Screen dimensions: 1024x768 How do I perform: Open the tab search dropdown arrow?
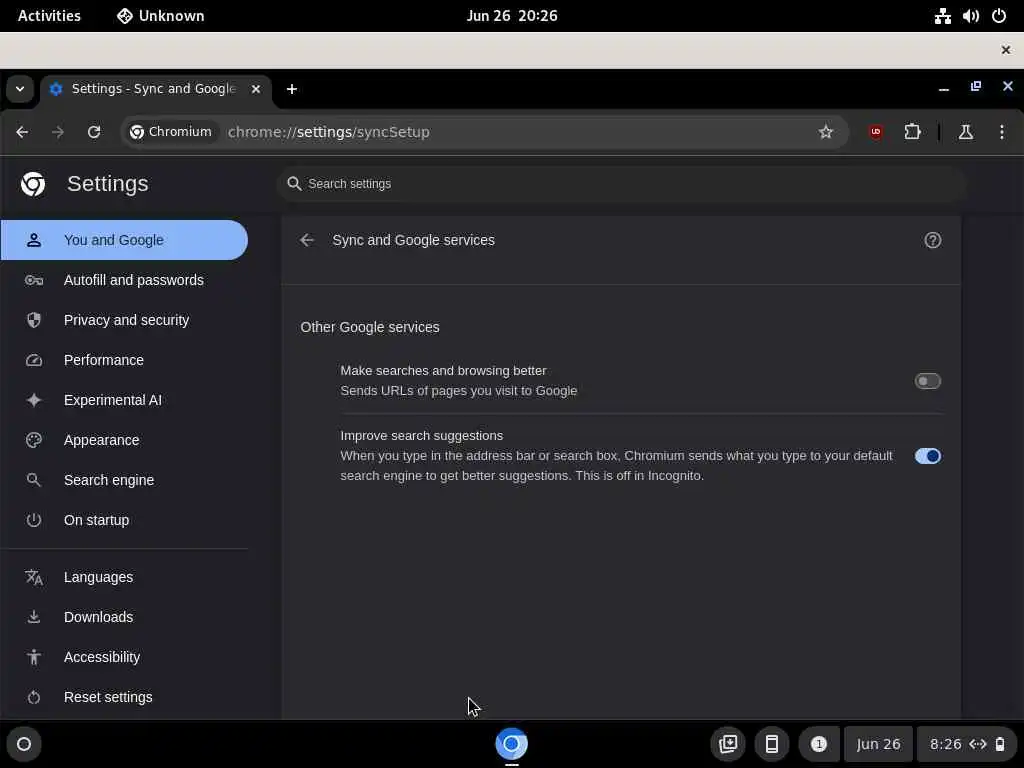20,89
